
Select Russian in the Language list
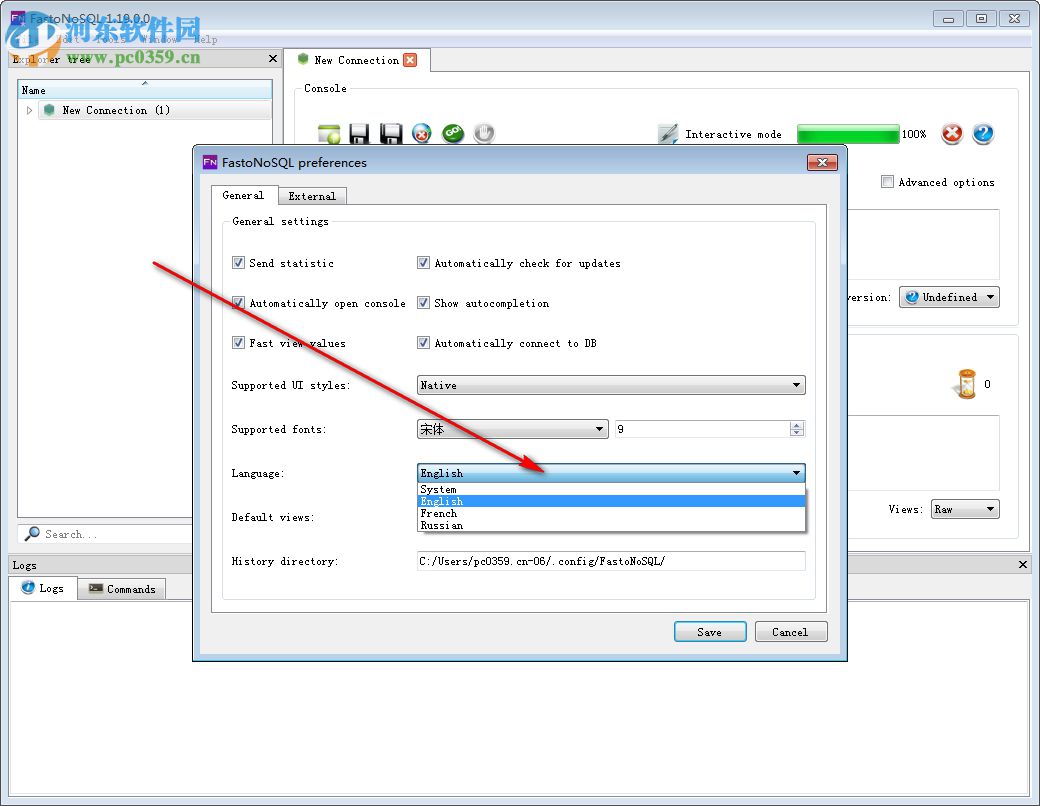click(611, 525)
